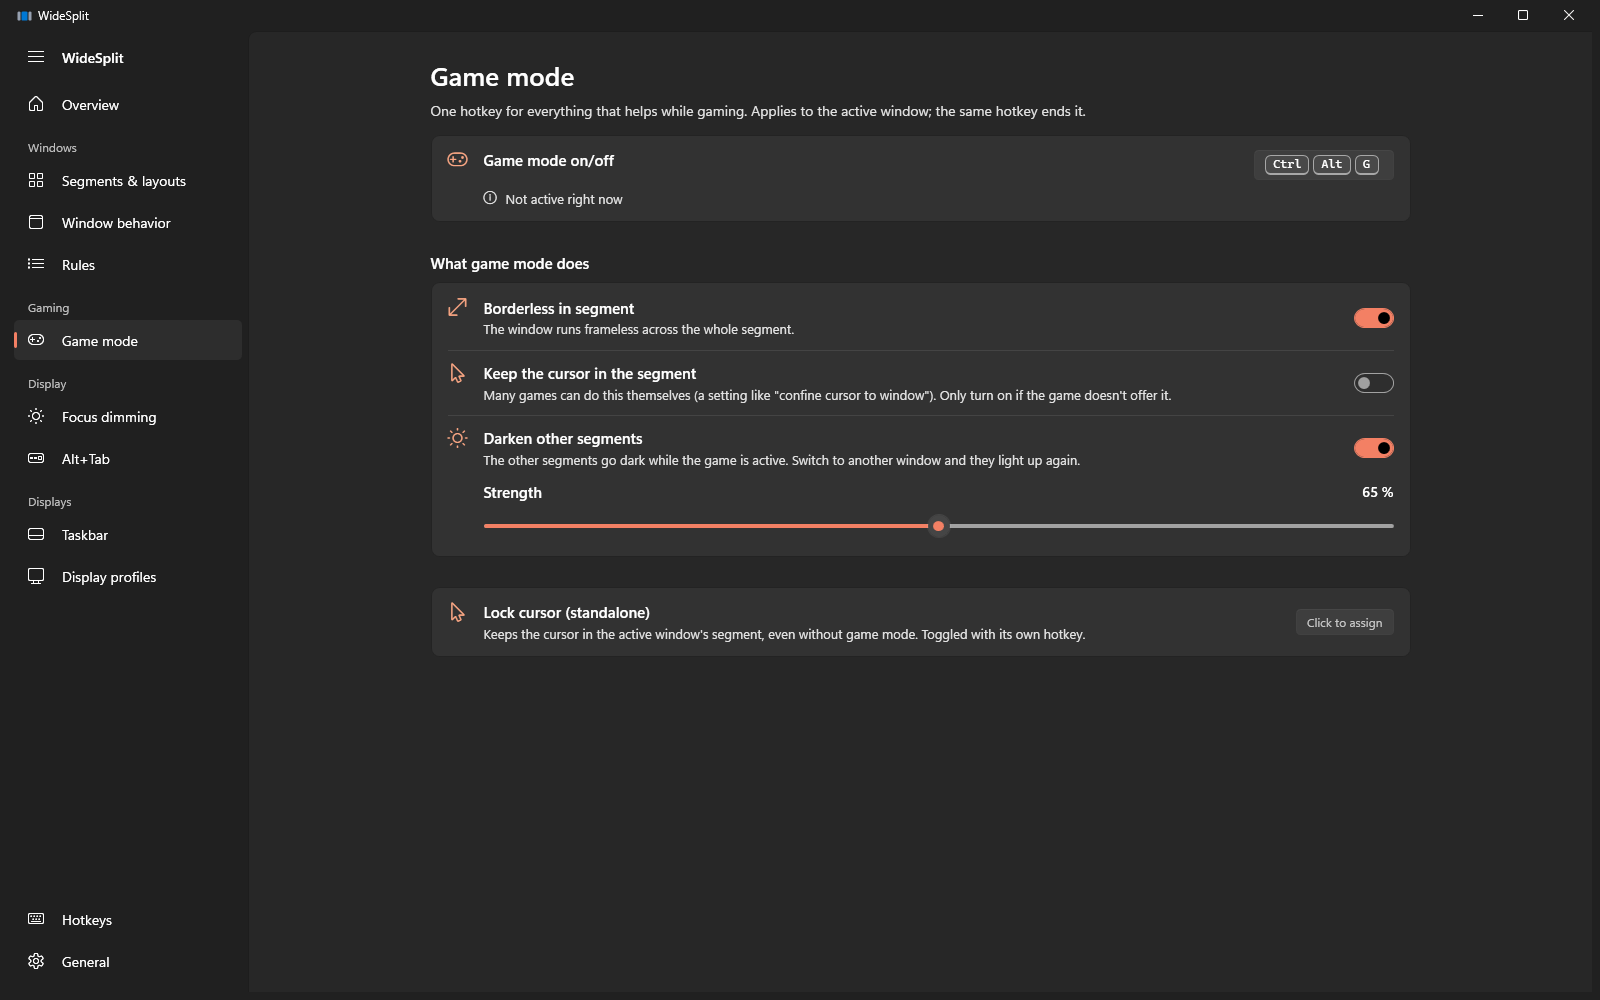The height and width of the screenshot is (1000, 1600).
Task: Click the WideSplit app icon in the title bar
Action: [24, 15]
